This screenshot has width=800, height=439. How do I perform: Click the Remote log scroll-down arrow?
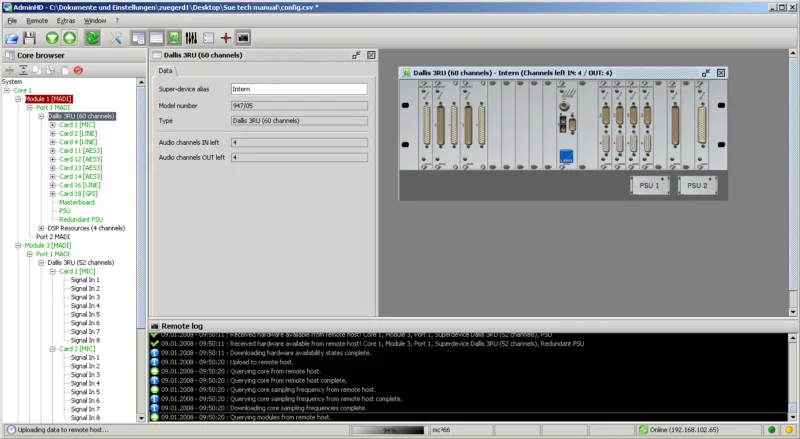pyautogui.click(x=792, y=417)
